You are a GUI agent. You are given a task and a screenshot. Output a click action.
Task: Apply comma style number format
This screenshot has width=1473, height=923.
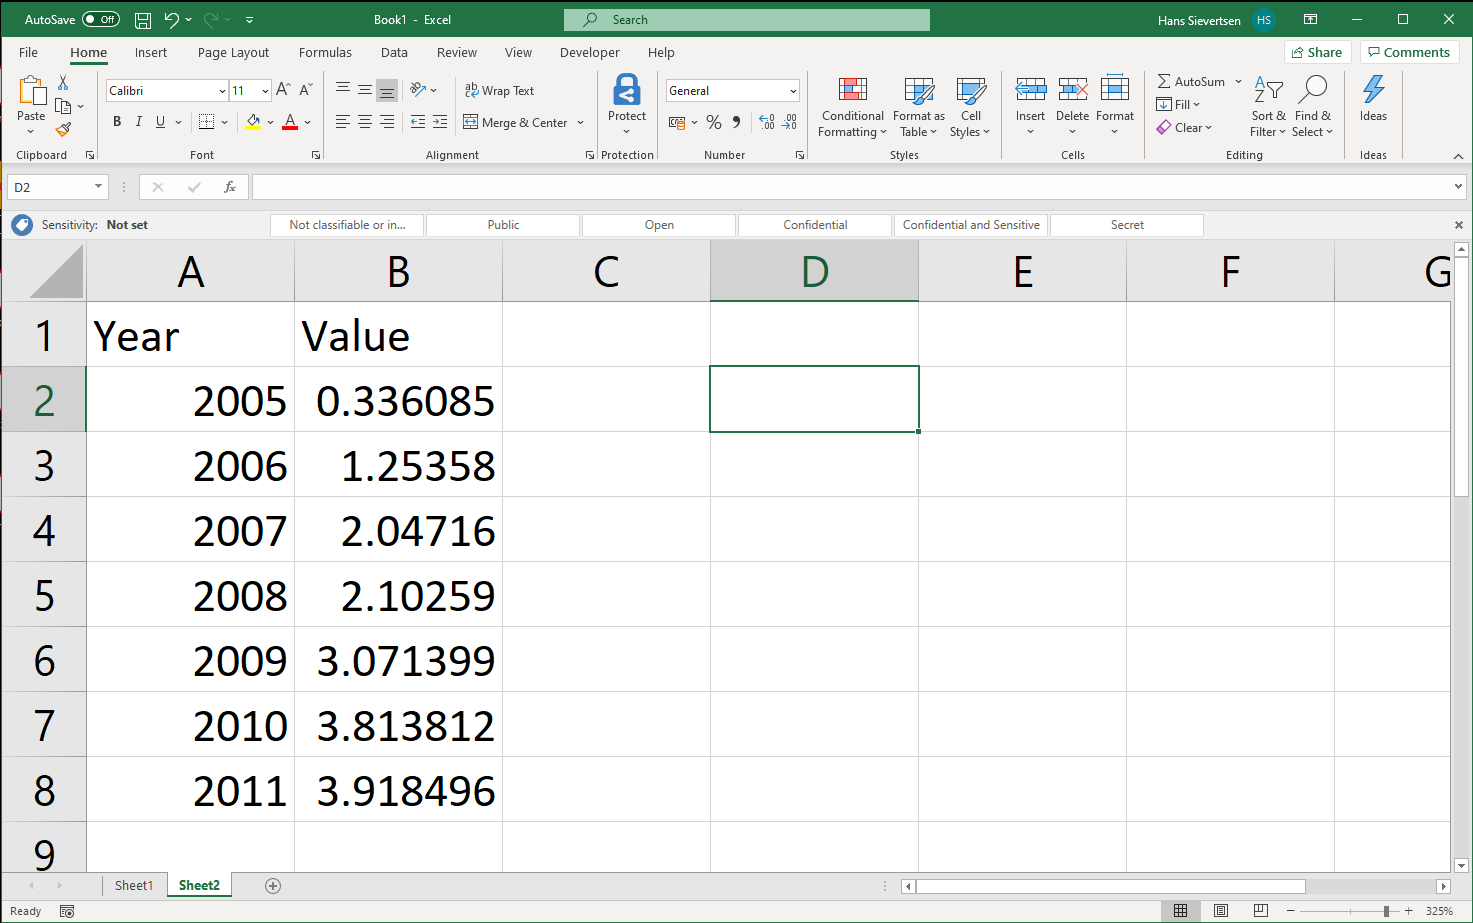point(737,122)
